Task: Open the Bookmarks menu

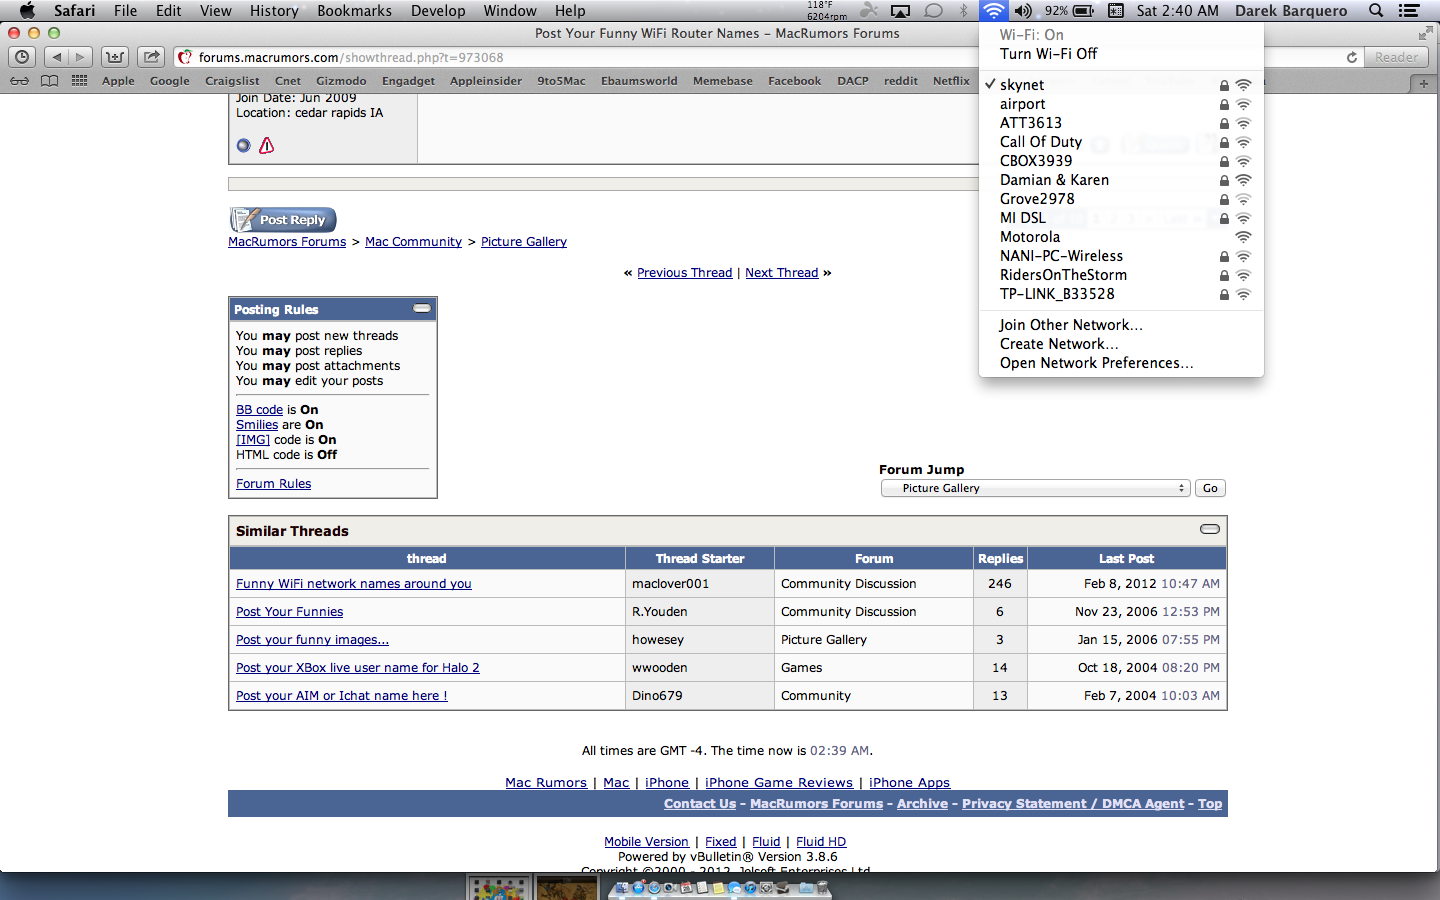Action: tap(354, 11)
